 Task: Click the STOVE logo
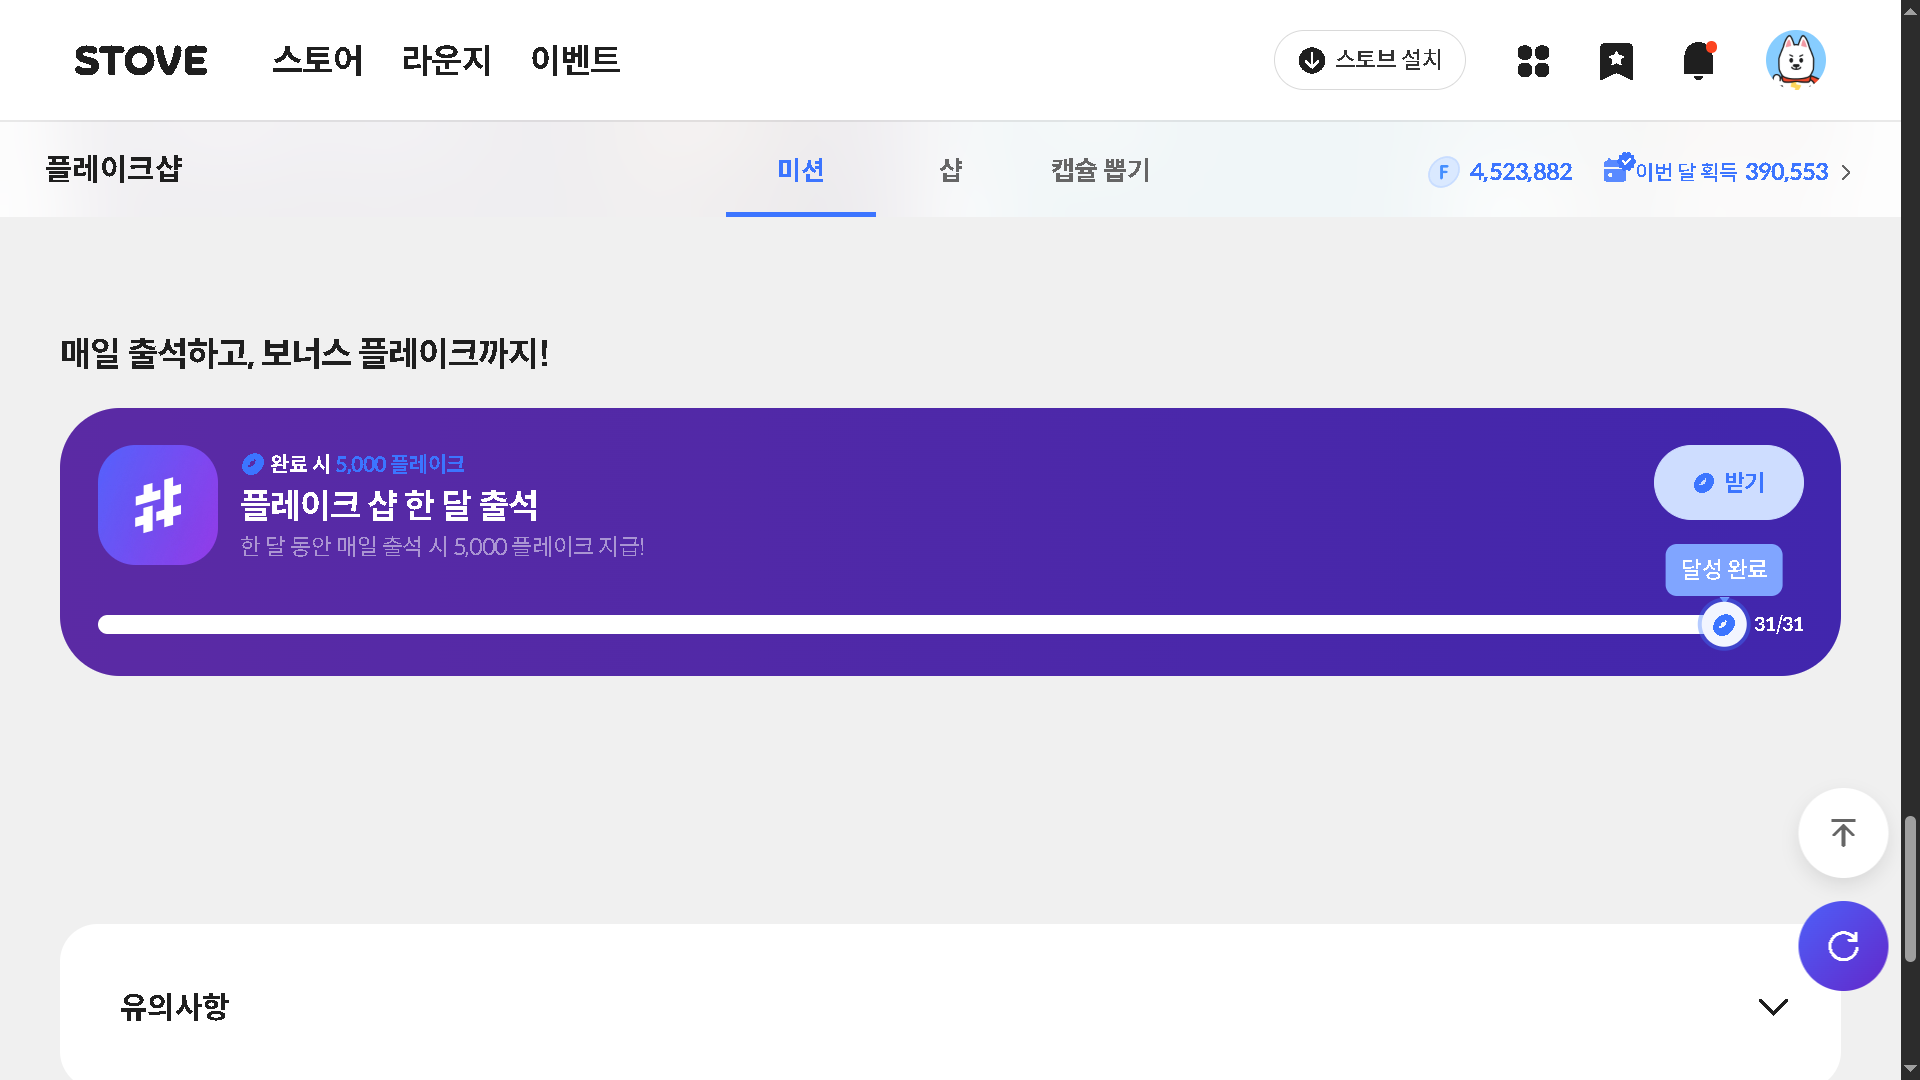tap(141, 61)
